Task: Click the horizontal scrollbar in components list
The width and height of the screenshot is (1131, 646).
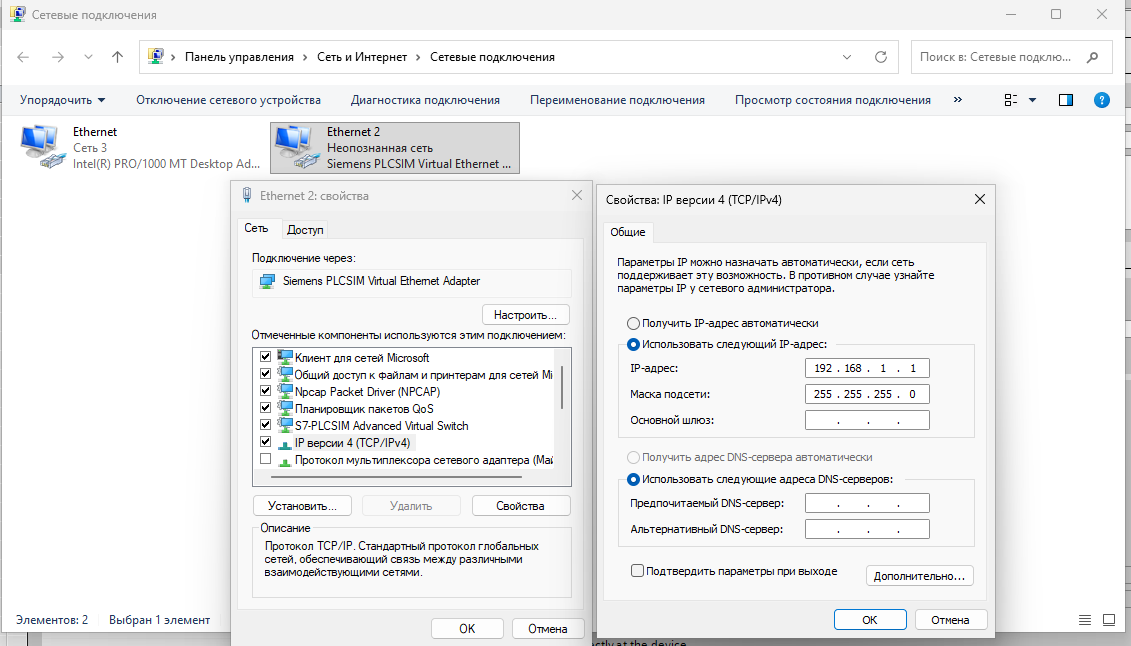Action: (396, 477)
